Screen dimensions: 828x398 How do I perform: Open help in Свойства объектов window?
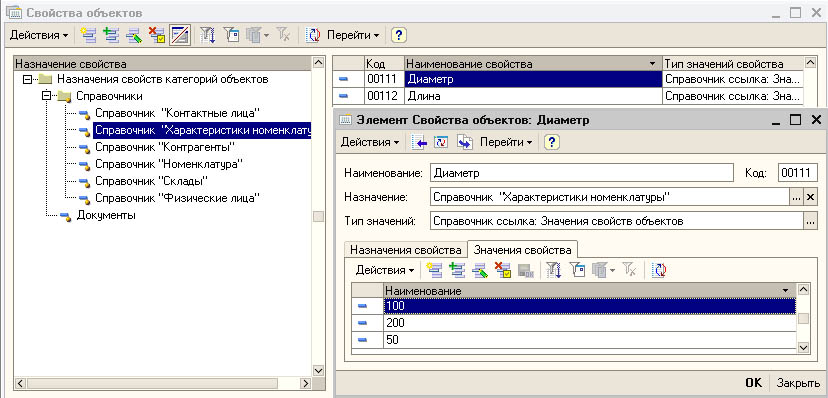tap(399, 35)
